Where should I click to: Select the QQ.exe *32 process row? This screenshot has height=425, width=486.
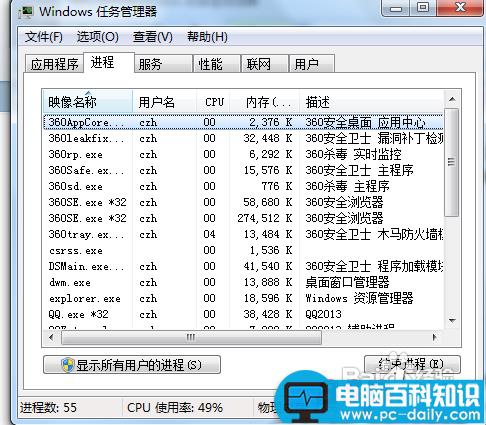click(243, 314)
